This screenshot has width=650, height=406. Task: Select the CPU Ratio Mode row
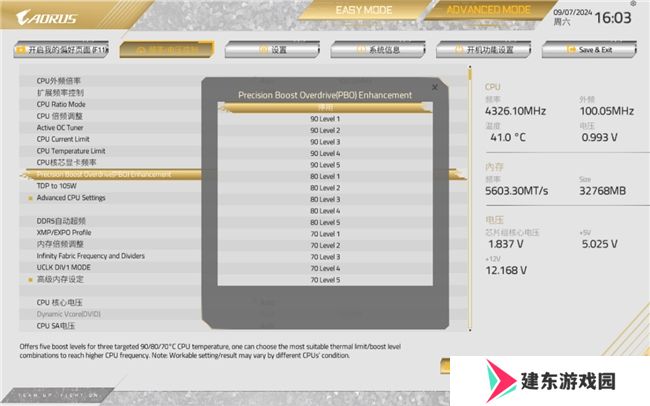[x=111, y=104]
